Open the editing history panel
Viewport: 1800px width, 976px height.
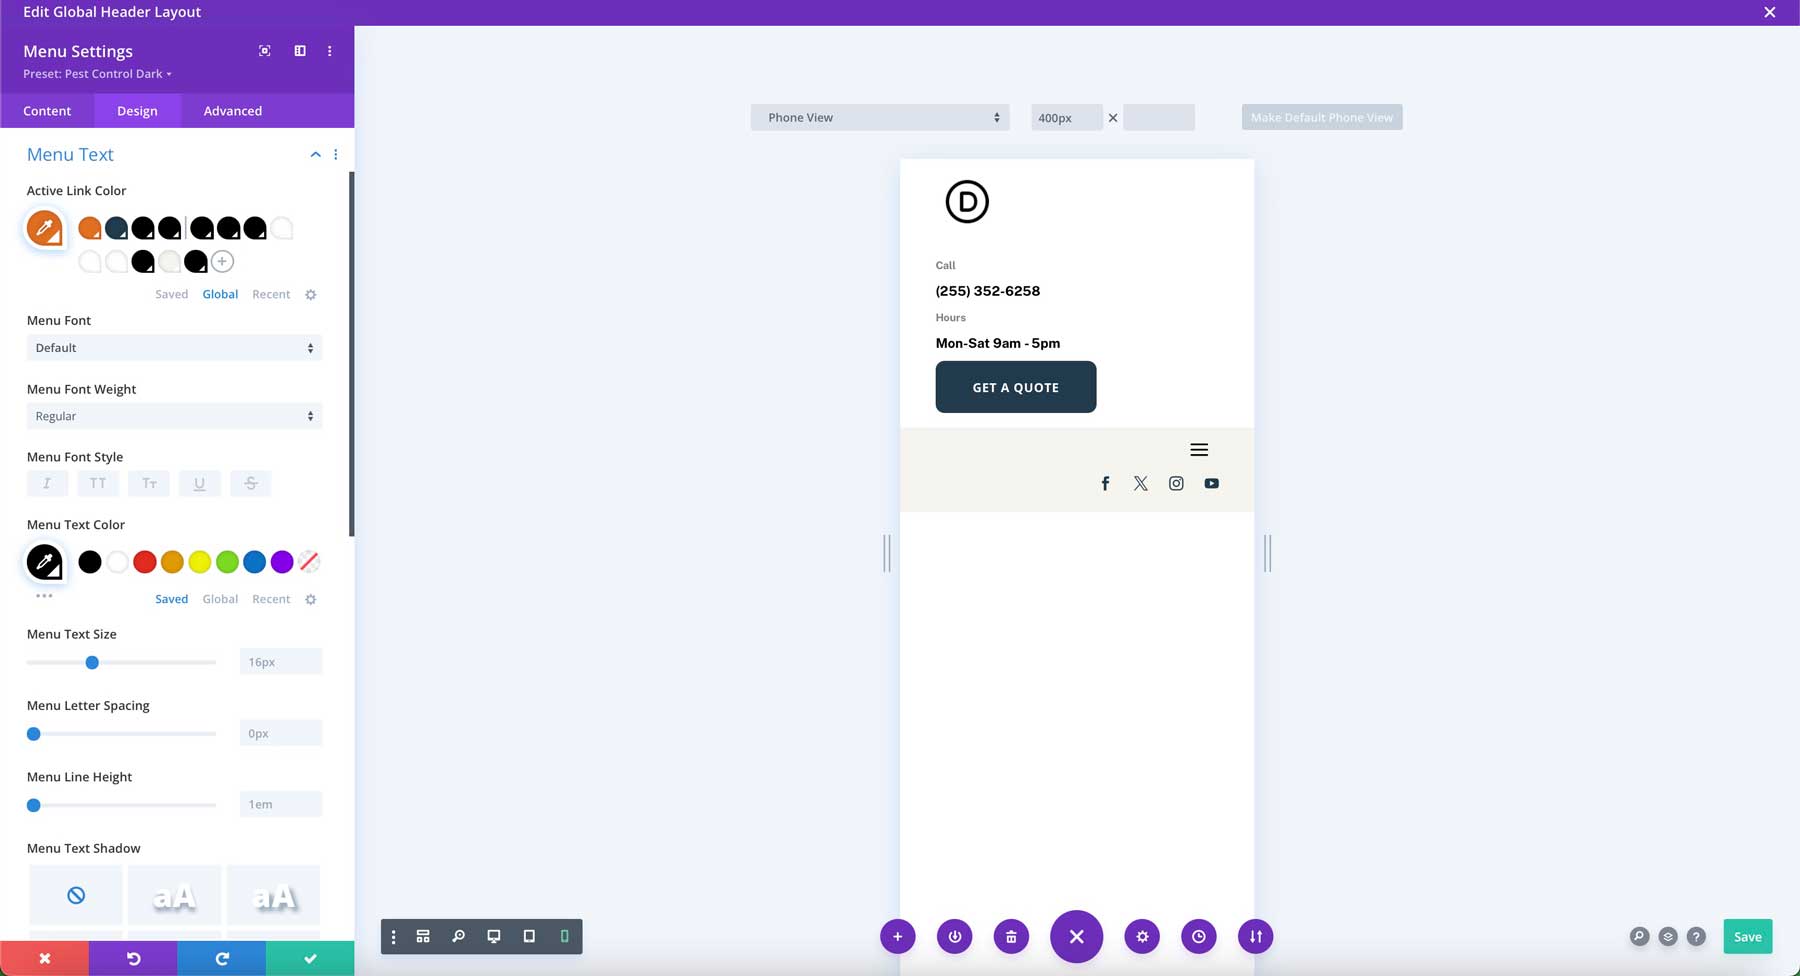[1198, 936]
